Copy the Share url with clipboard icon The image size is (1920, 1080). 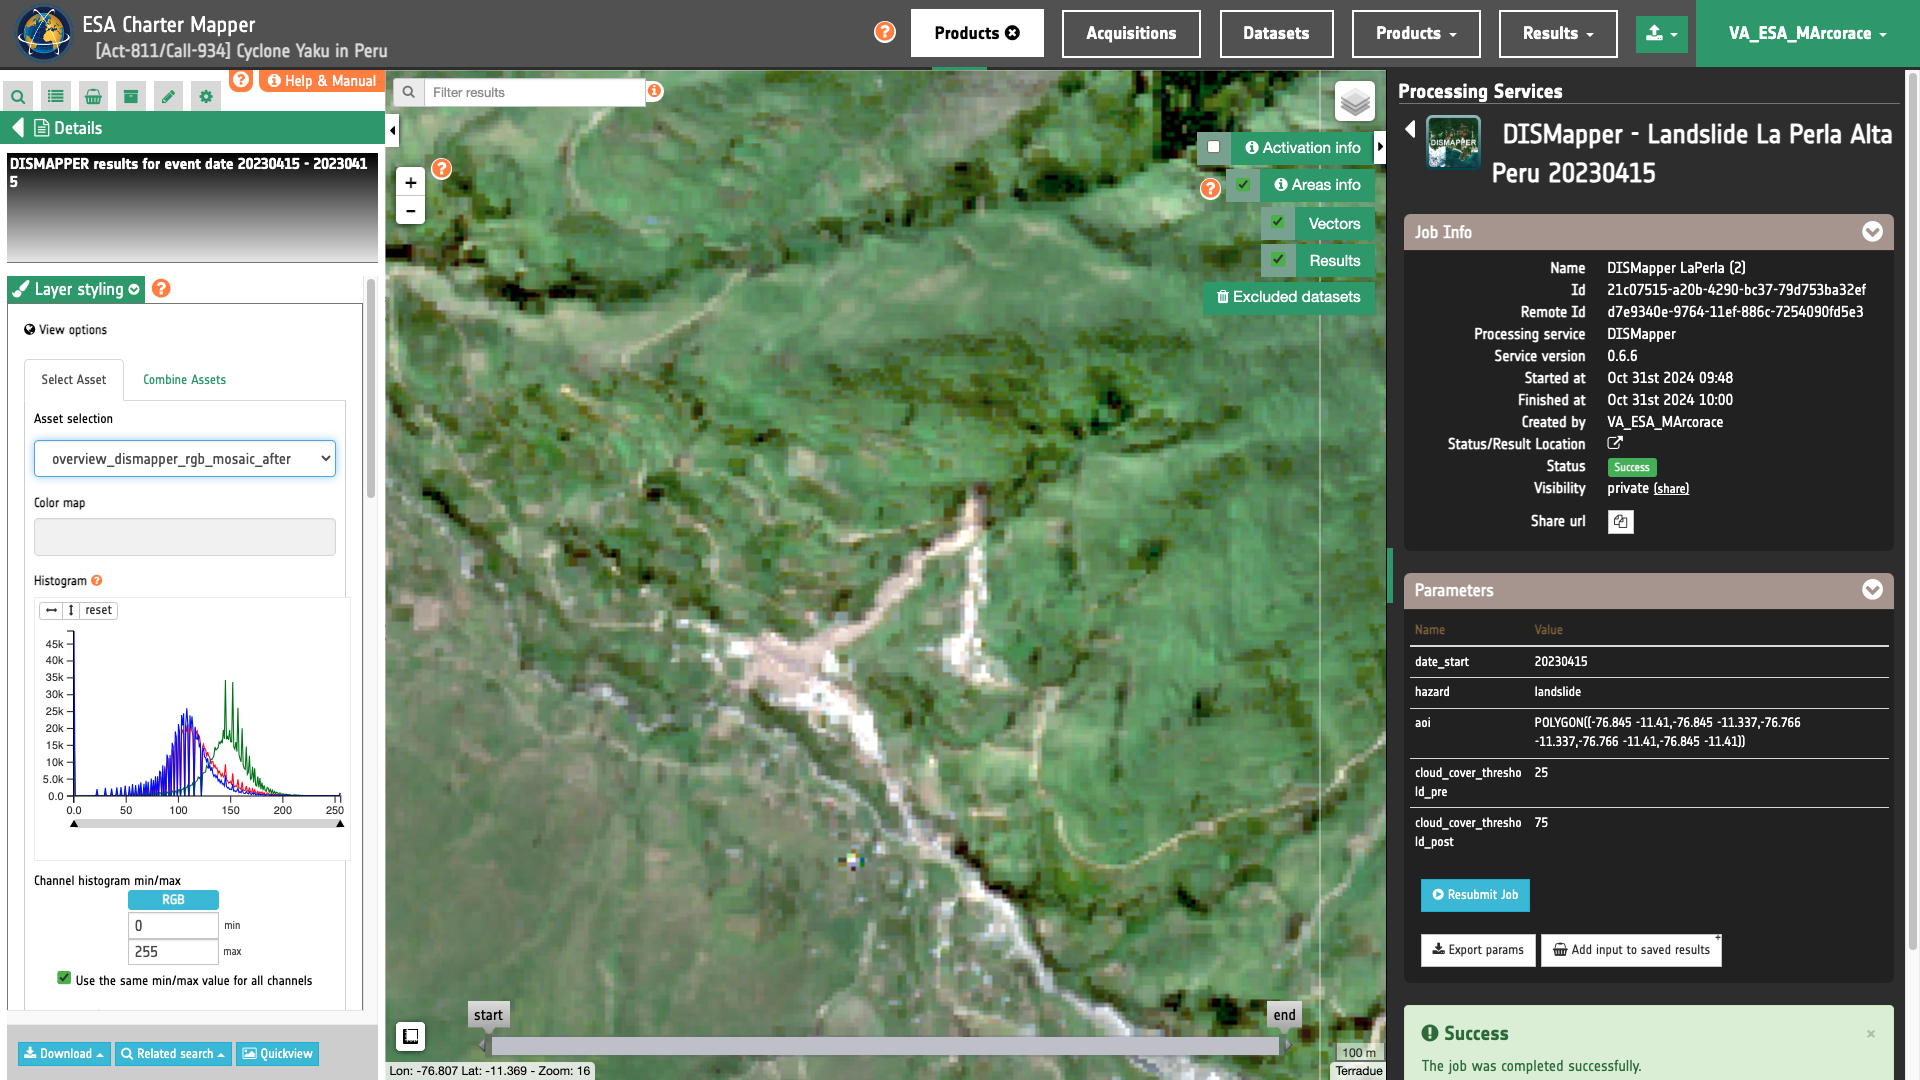coord(1620,522)
